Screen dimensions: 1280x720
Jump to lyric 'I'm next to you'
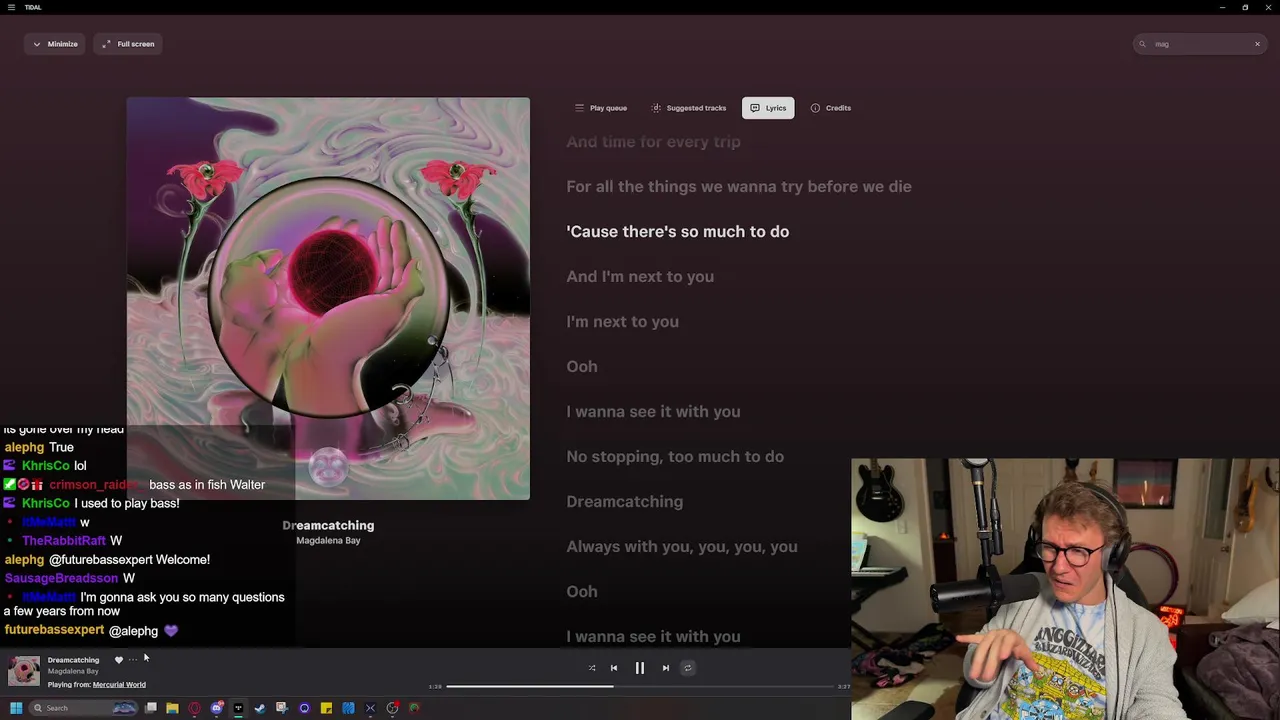tap(623, 322)
